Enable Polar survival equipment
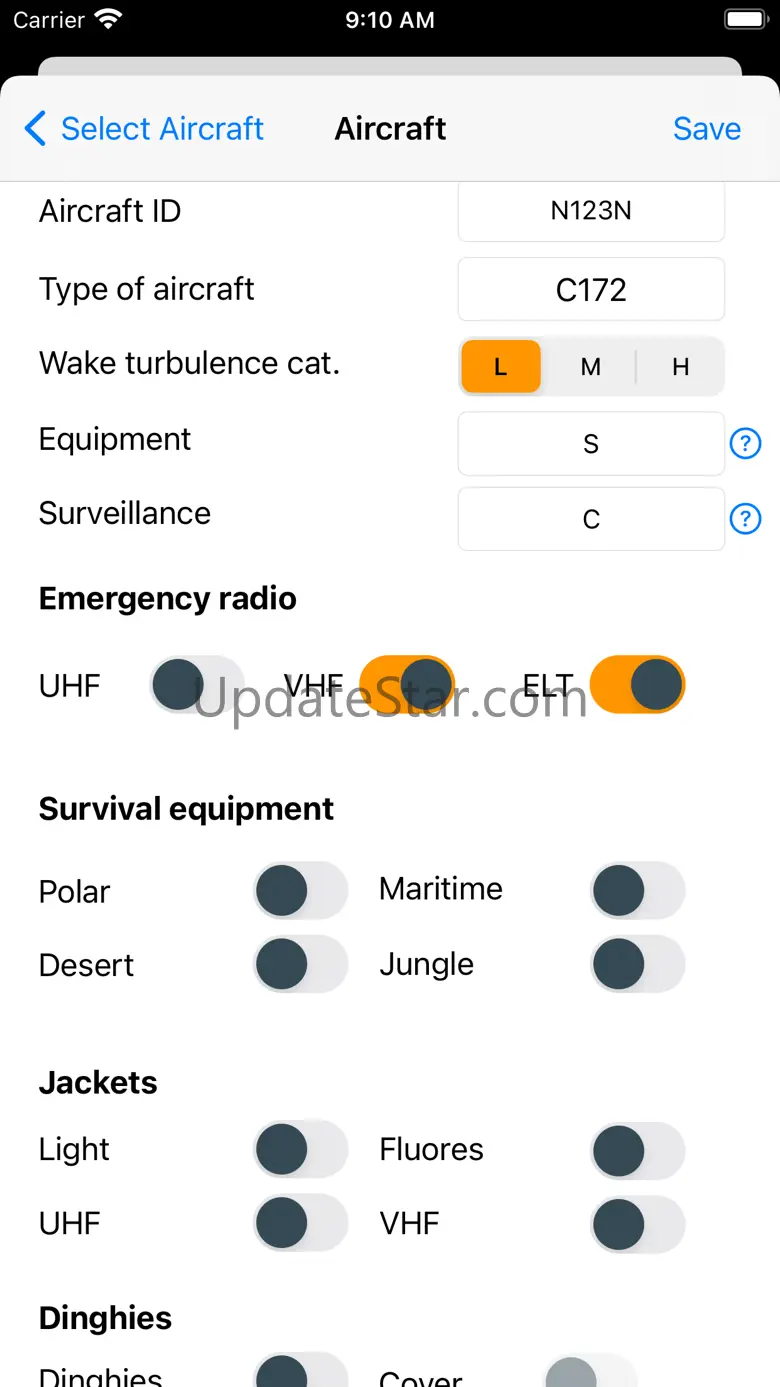This screenshot has width=780, height=1387. (x=300, y=891)
